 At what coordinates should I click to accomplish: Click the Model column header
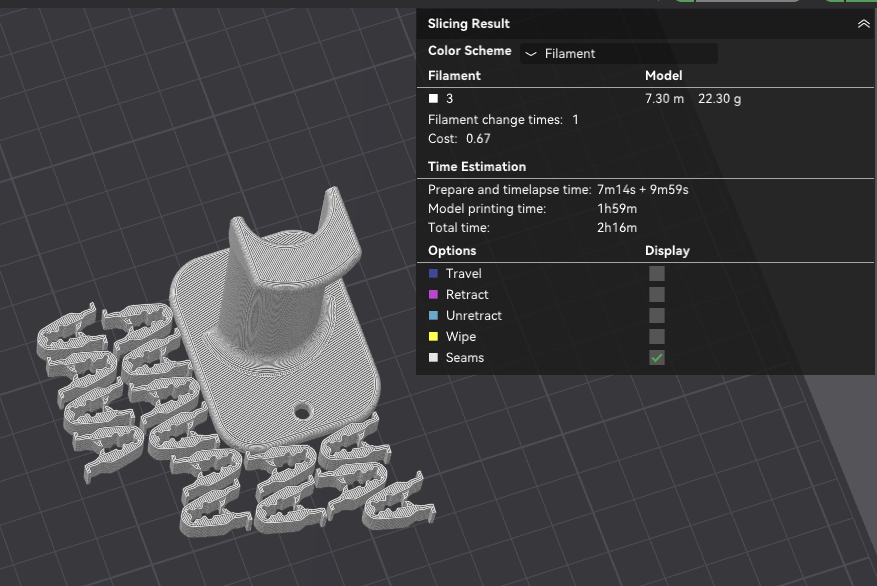pos(664,75)
